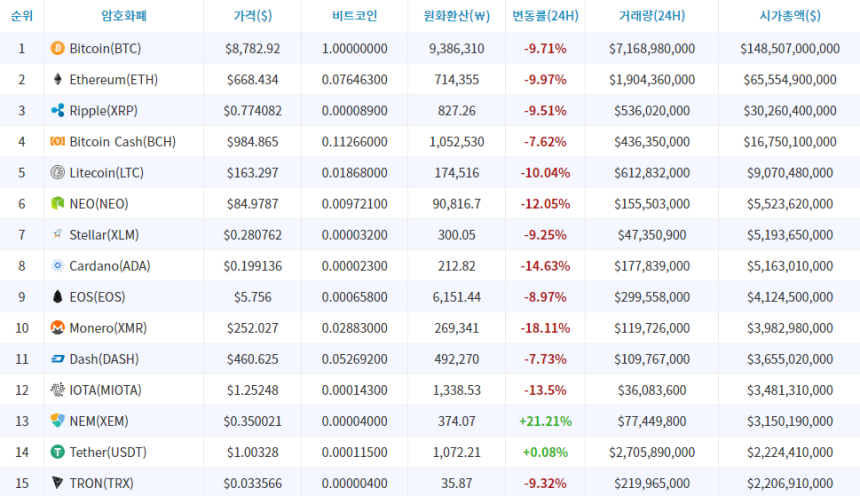
Task: Sort by 거래량(24H) column header
Action: [x=651, y=16]
